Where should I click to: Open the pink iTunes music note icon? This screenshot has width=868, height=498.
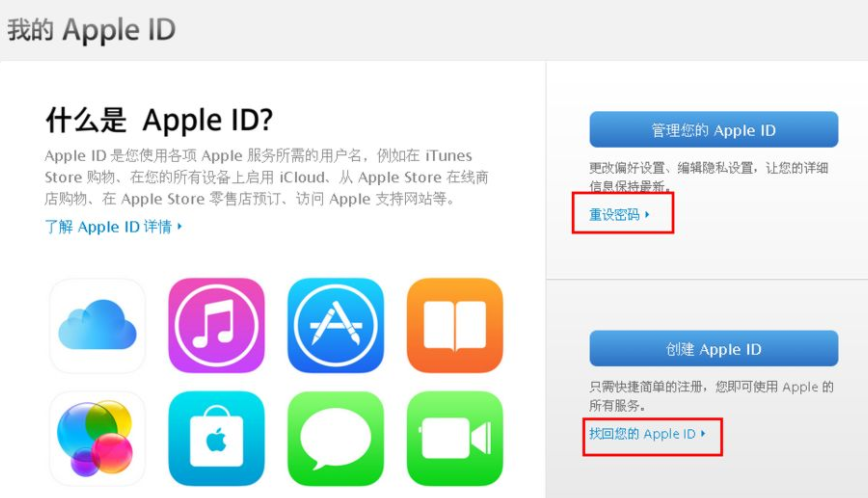click(x=216, y=326)
